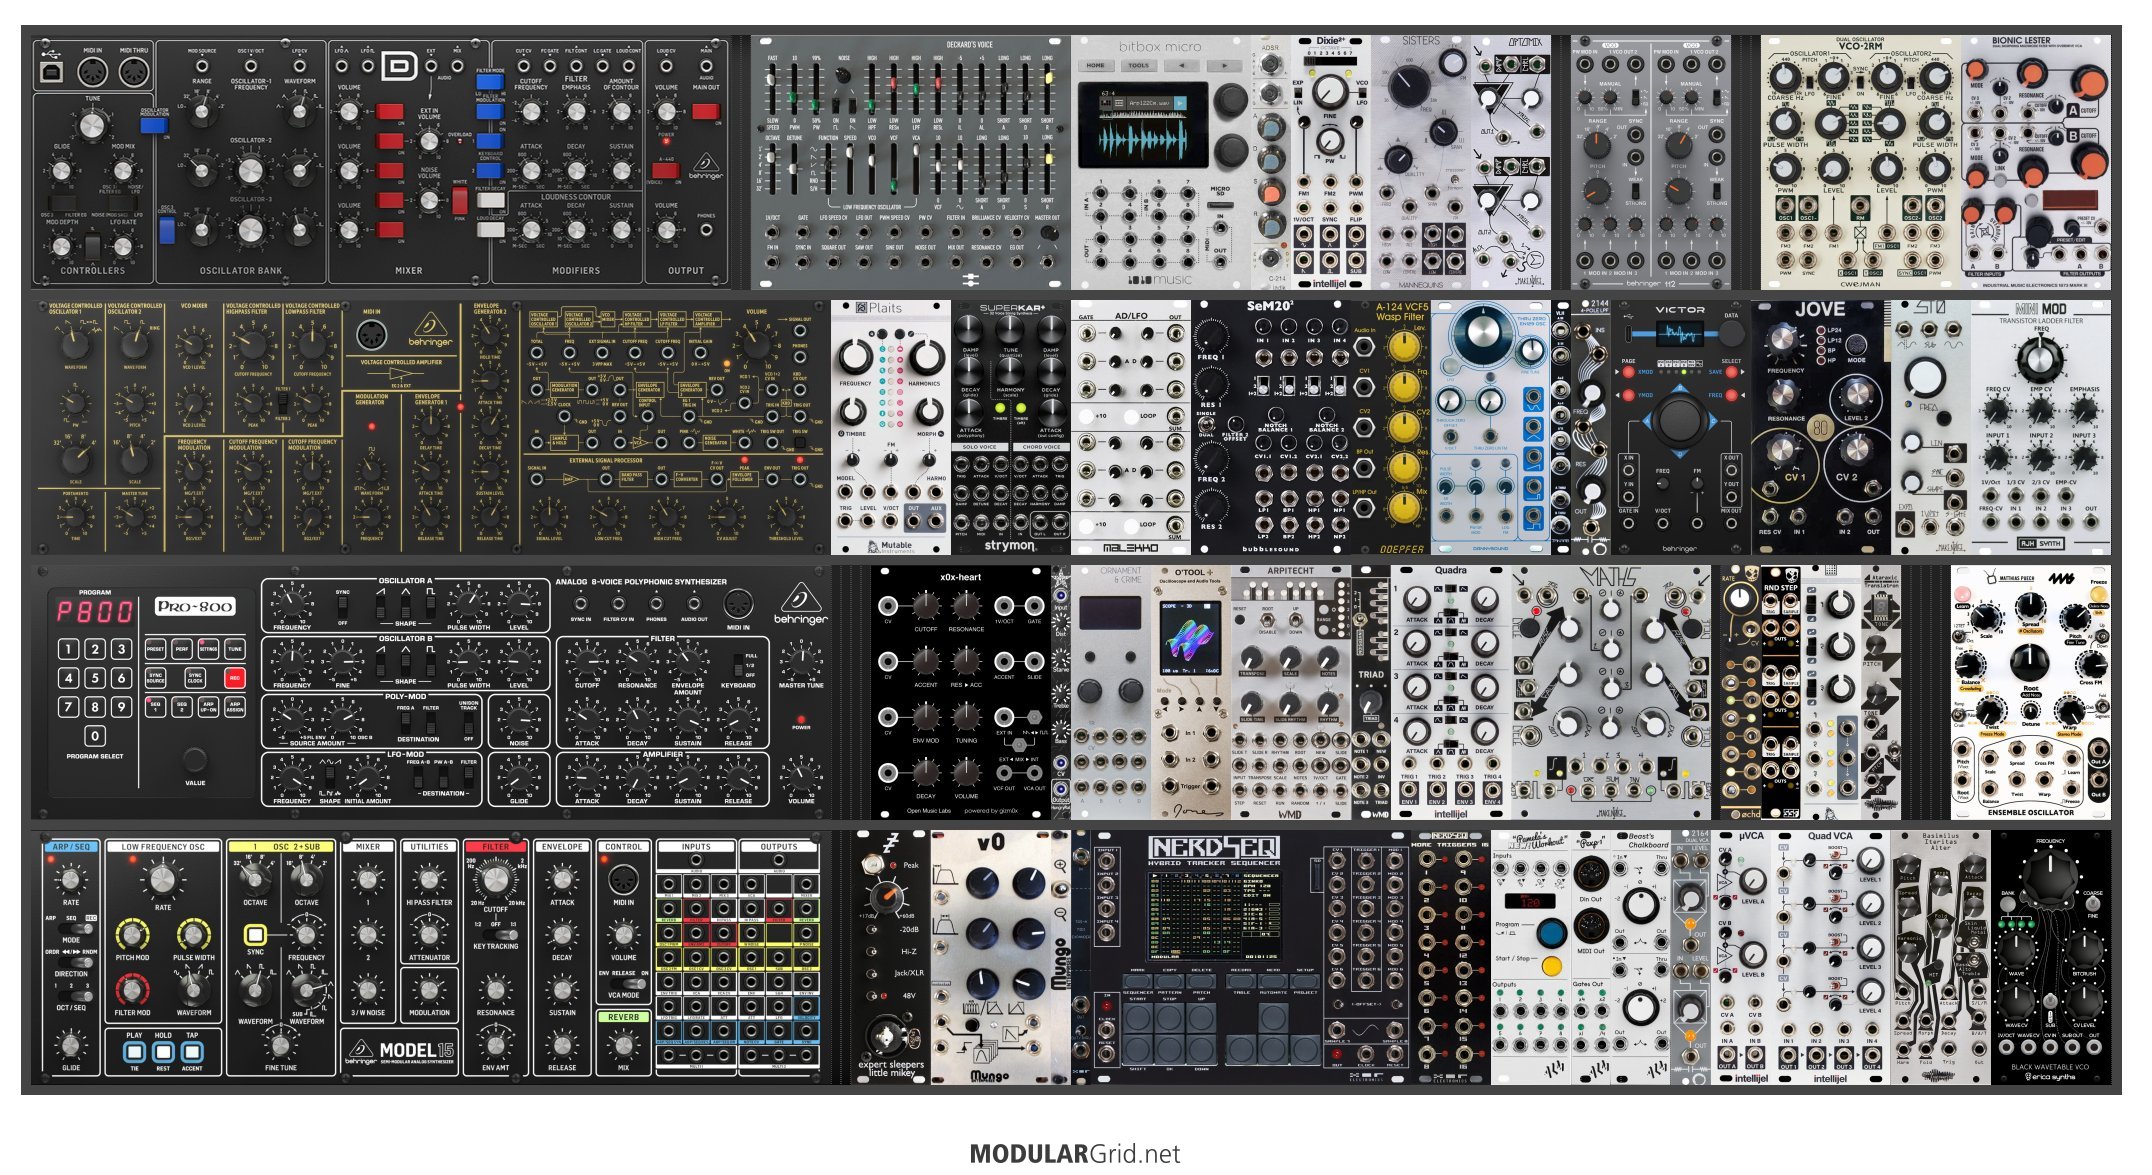Click the filter CUTOFF knob on Model 15
Screen dimensions: 2152x1175
495,880
